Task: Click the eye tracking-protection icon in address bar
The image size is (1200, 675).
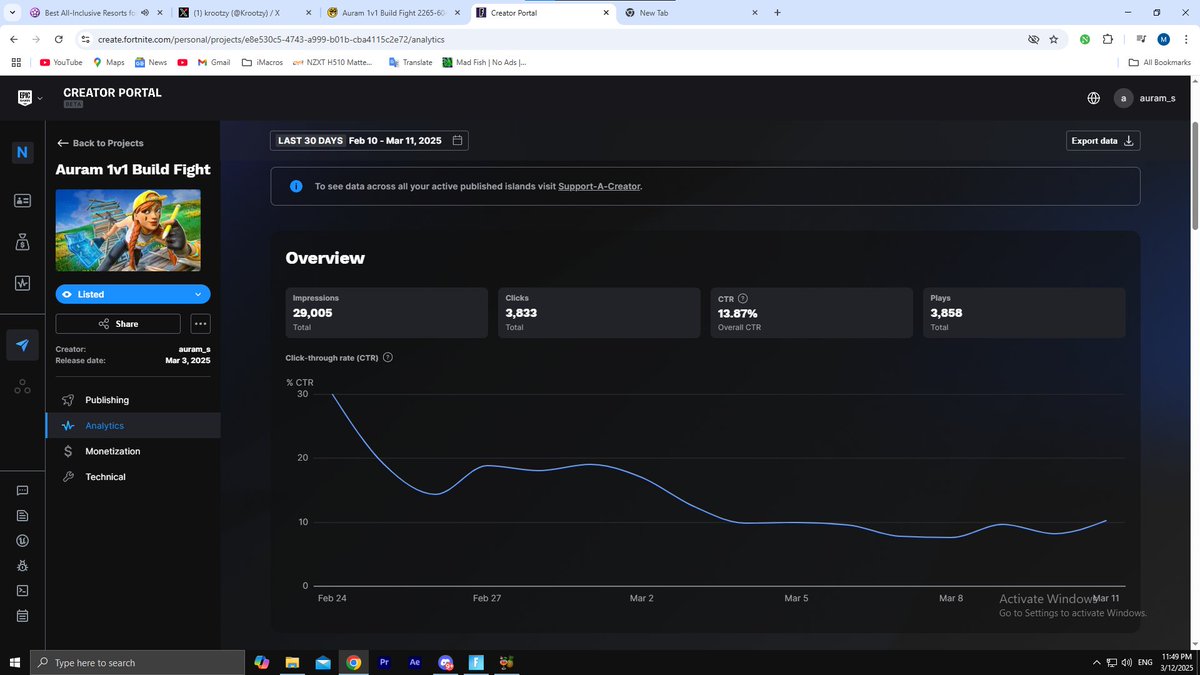Action: point(1033,39)
